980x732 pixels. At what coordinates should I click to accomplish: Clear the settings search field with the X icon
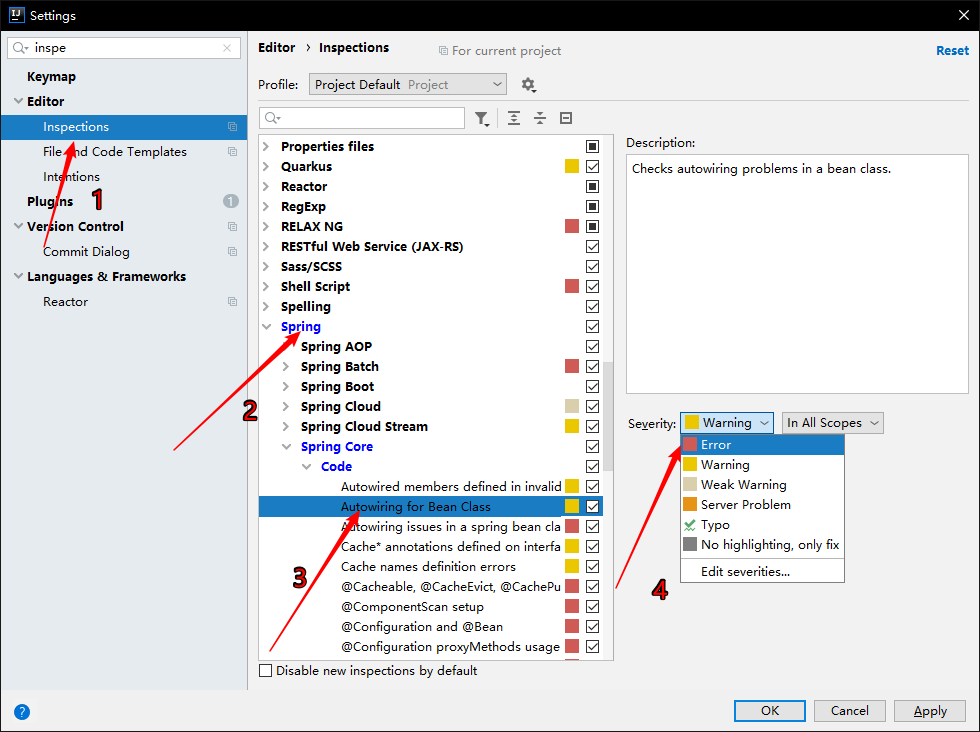point(227,48)
